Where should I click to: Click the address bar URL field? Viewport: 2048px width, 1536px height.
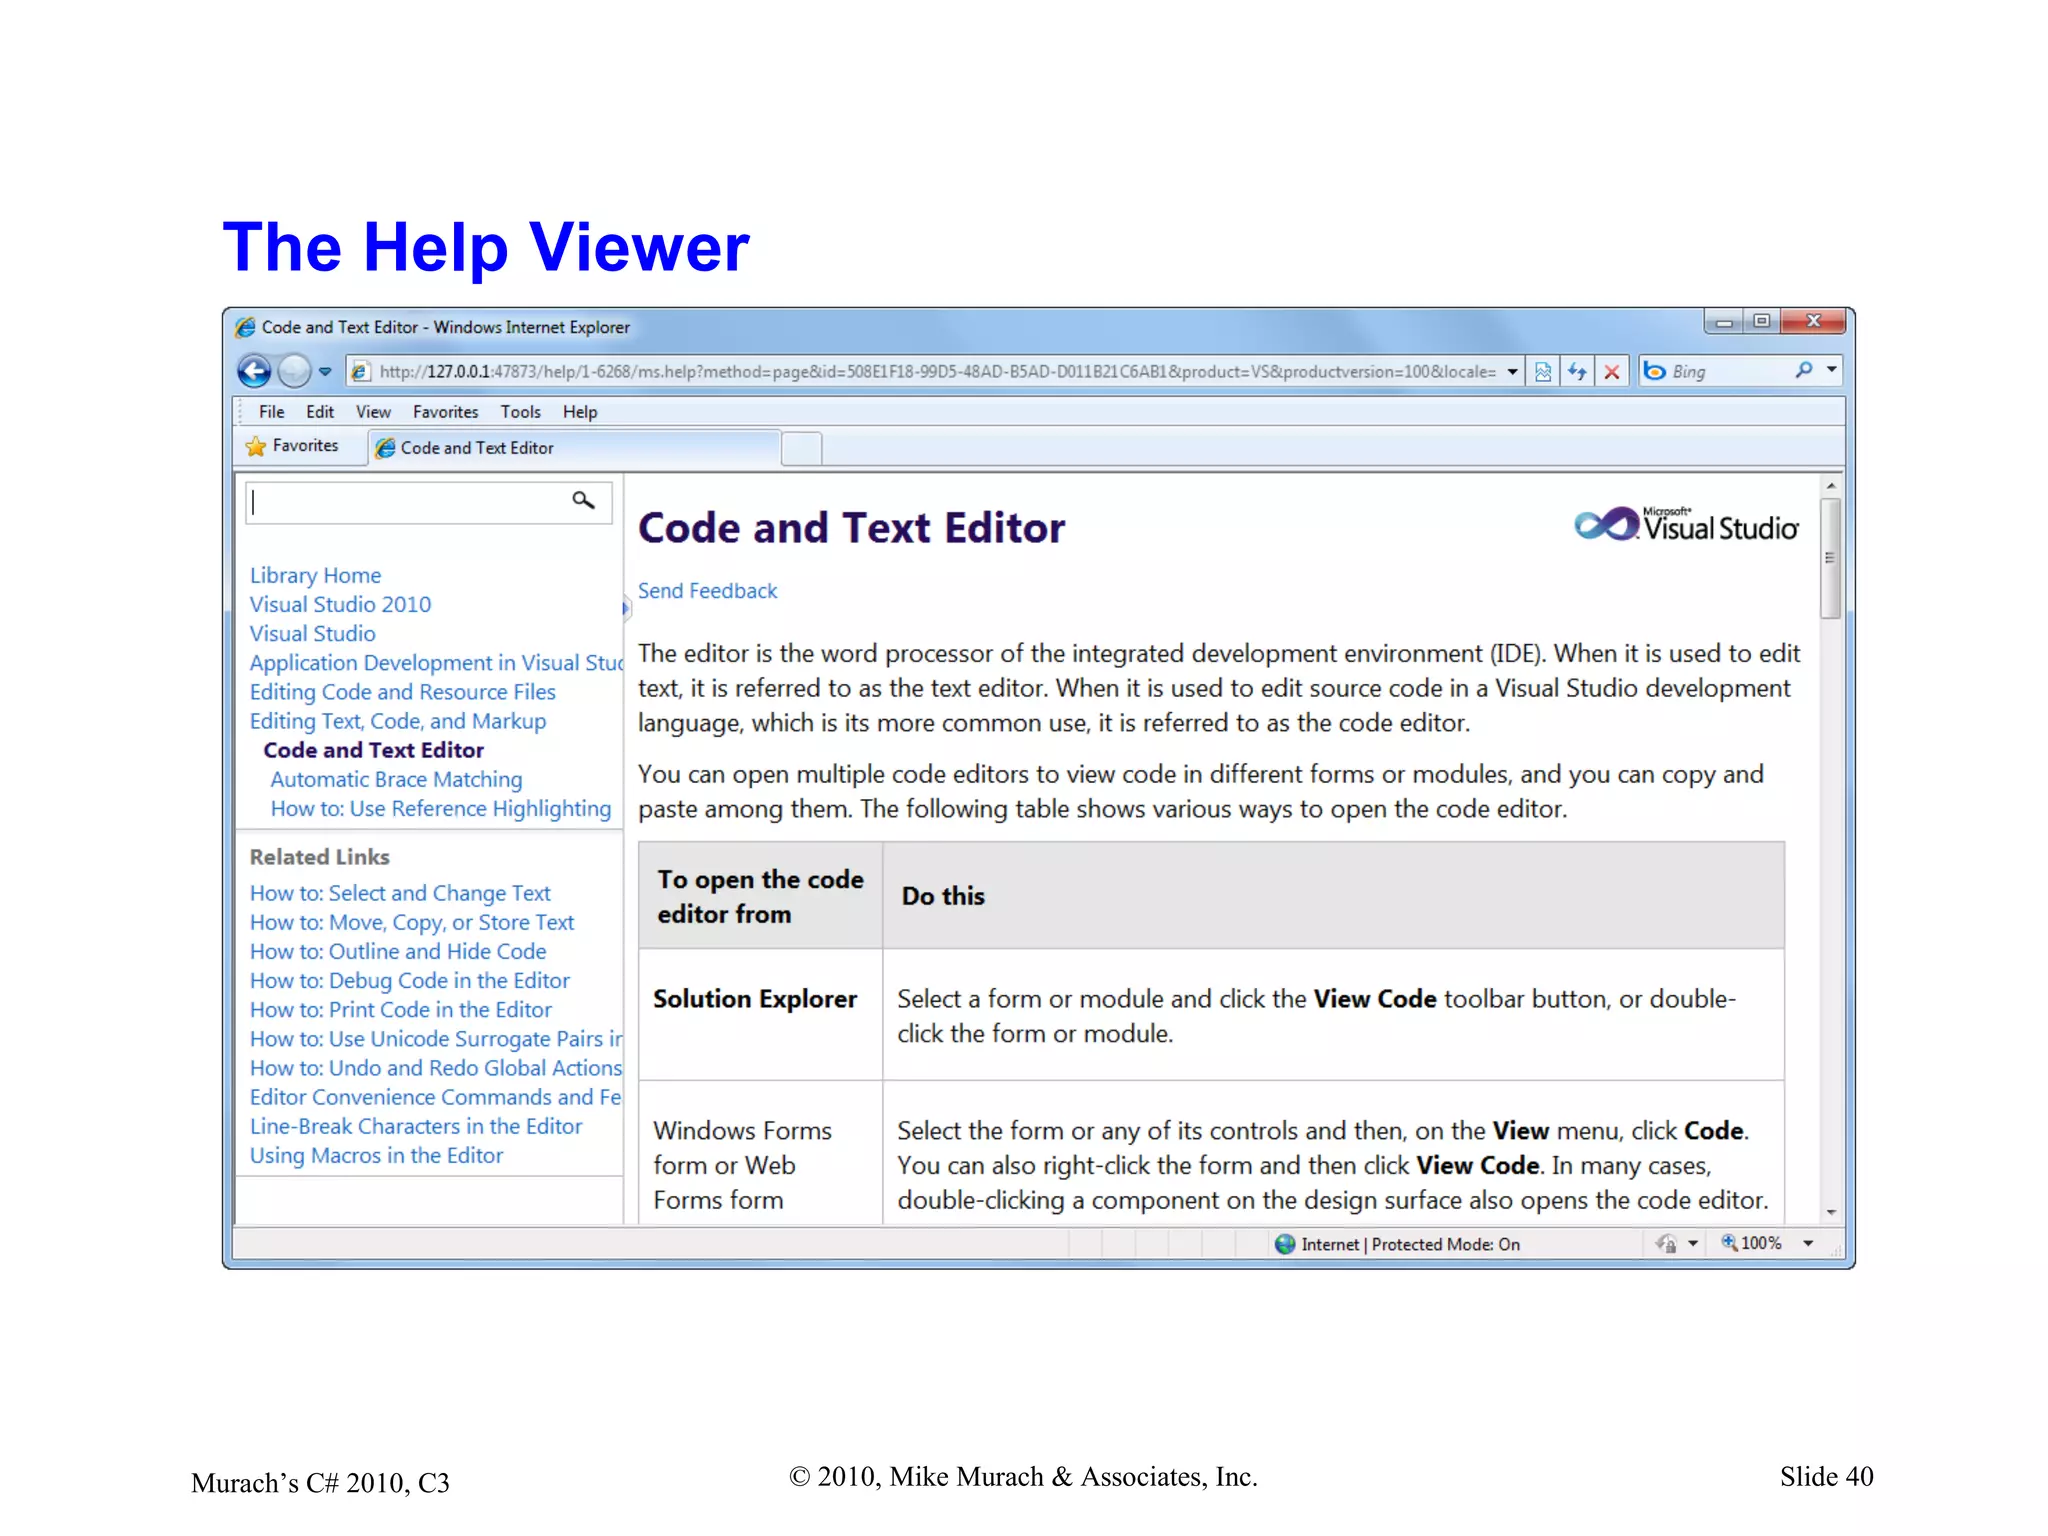point(936,372)
